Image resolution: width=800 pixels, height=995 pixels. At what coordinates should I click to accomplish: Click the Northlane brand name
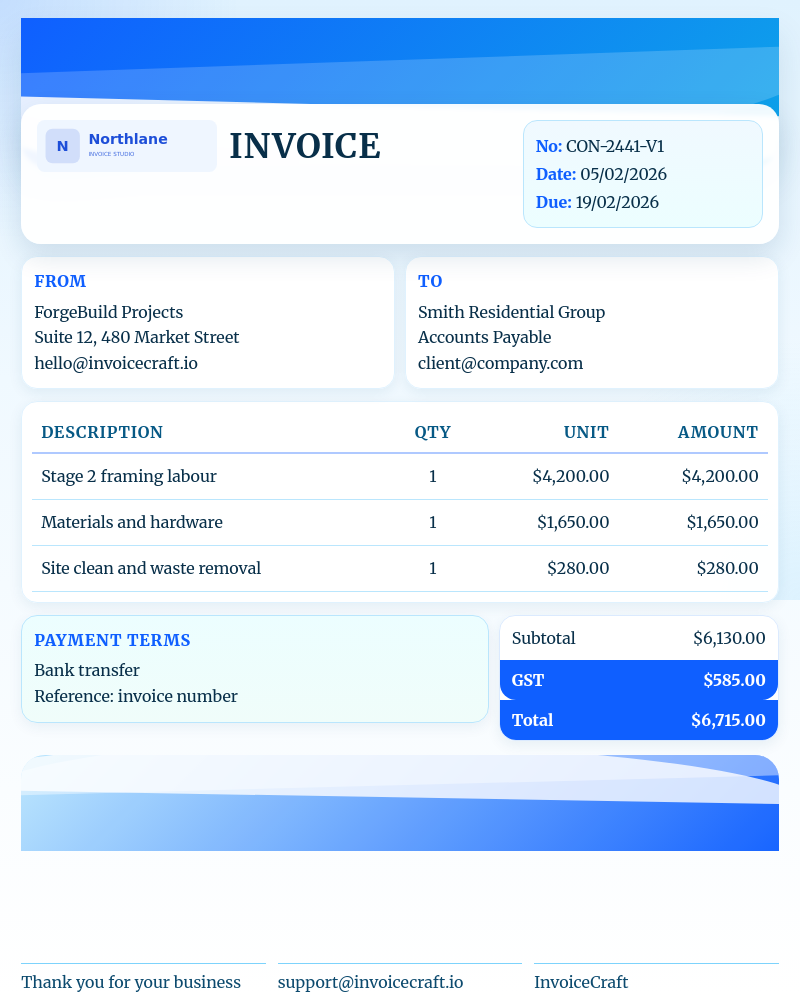(128, 139)
